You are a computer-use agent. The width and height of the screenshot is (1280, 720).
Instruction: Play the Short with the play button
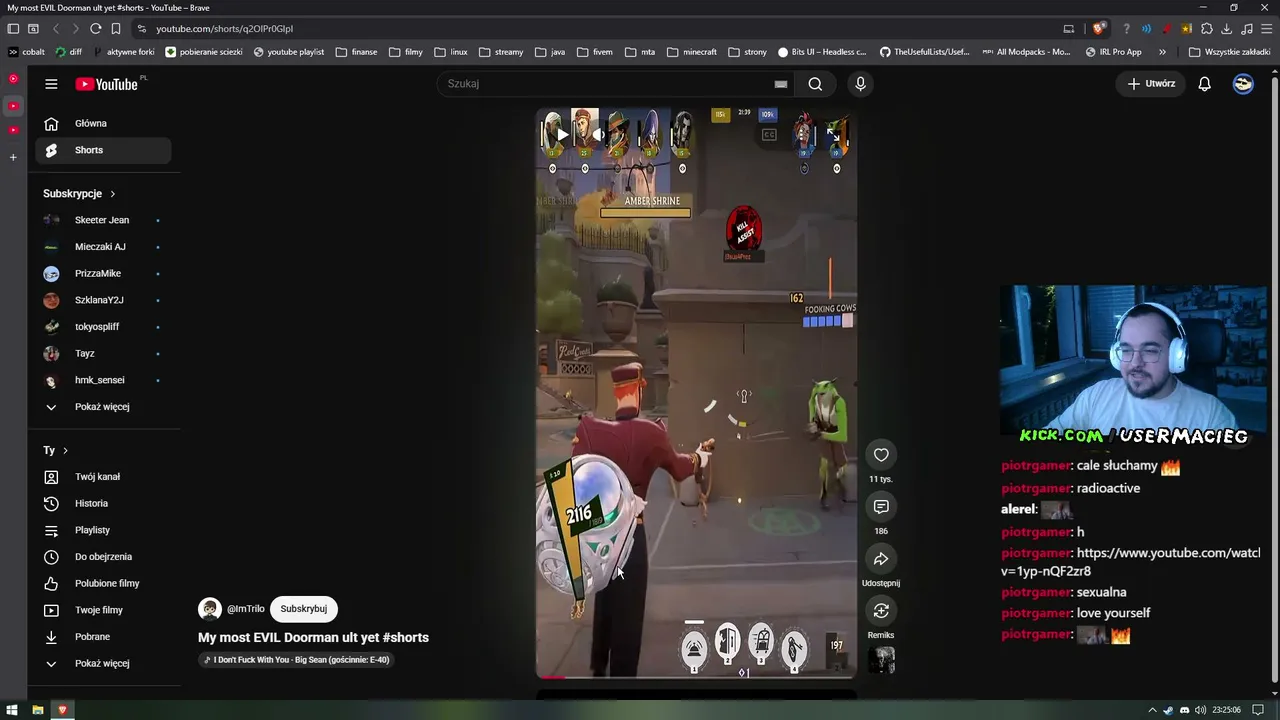562,135
